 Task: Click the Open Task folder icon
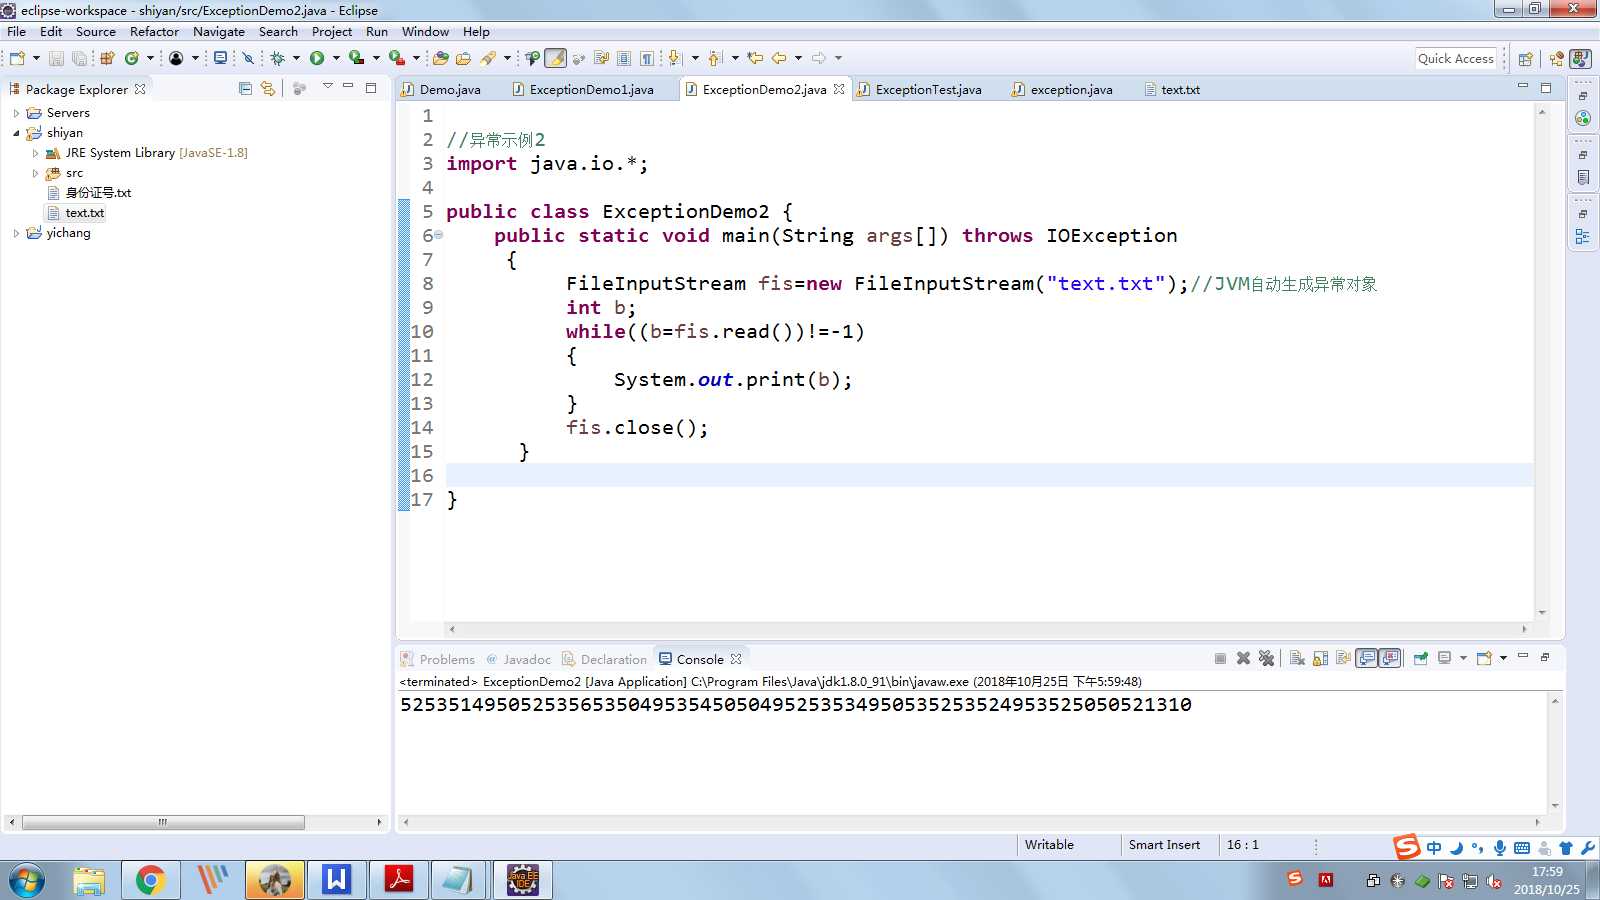pos(463,58)
